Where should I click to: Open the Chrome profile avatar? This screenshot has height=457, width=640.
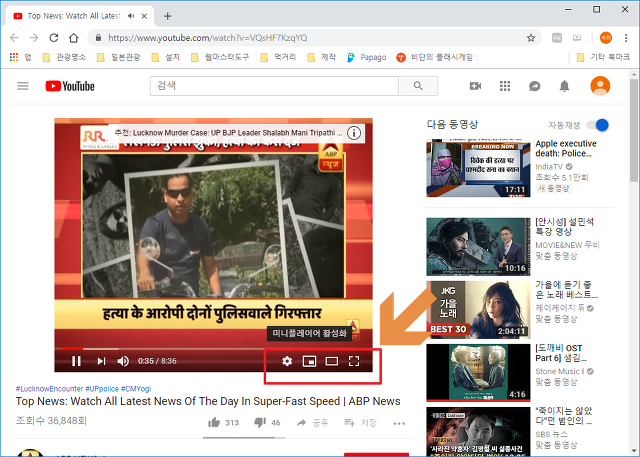point(606,38)
